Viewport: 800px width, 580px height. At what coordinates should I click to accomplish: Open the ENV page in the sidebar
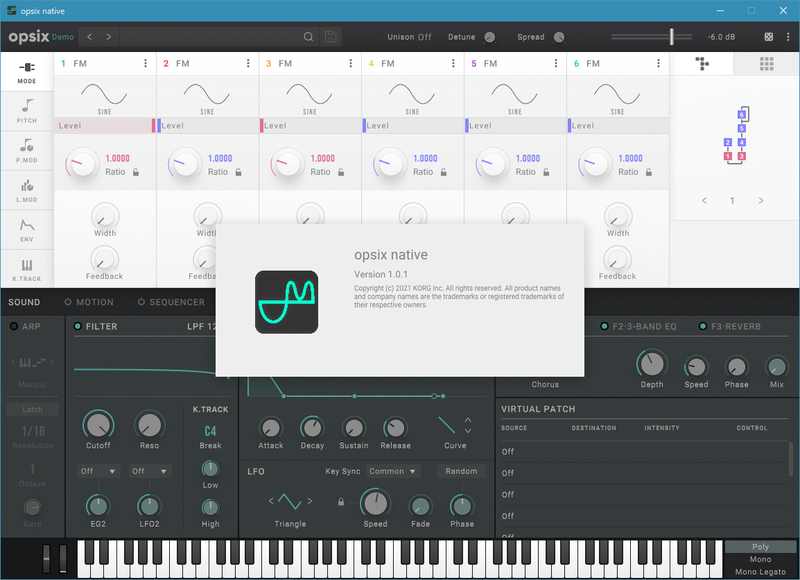pyautogui.click(x=27, y=230)
